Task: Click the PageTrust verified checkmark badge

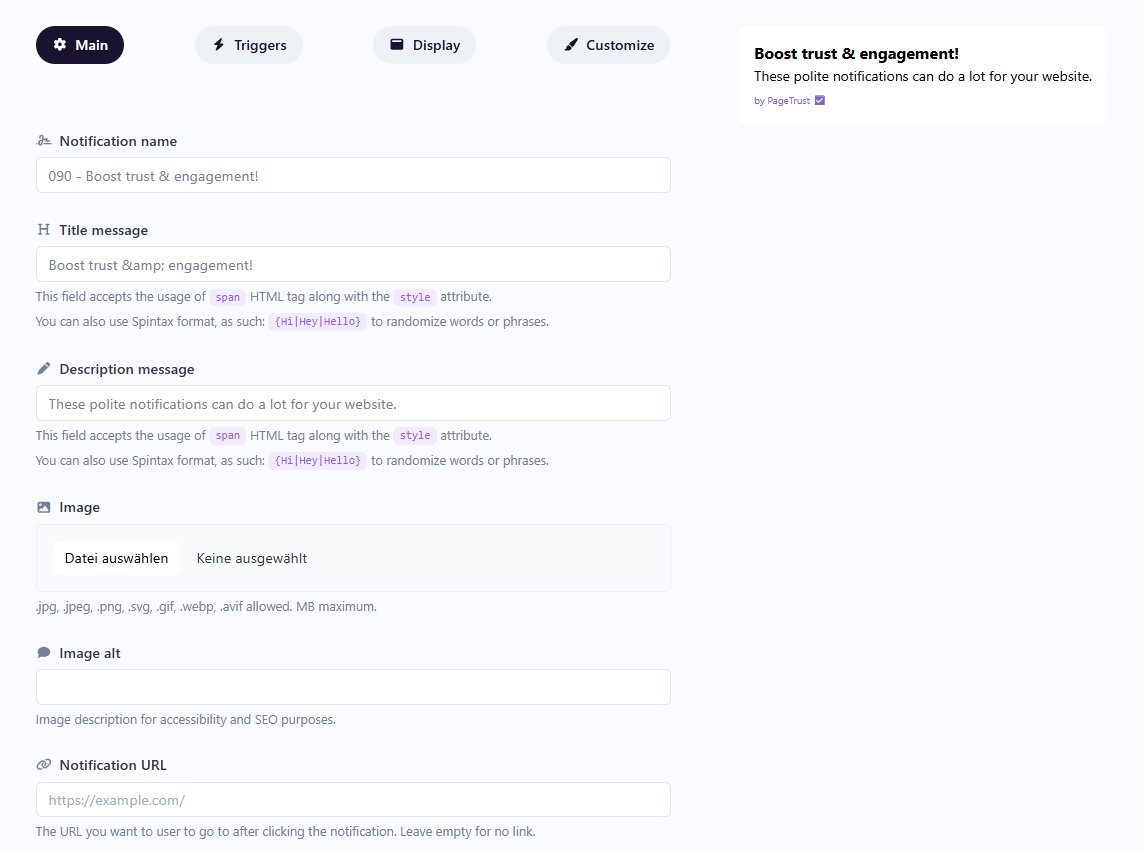Action: (x=820, y=101)
